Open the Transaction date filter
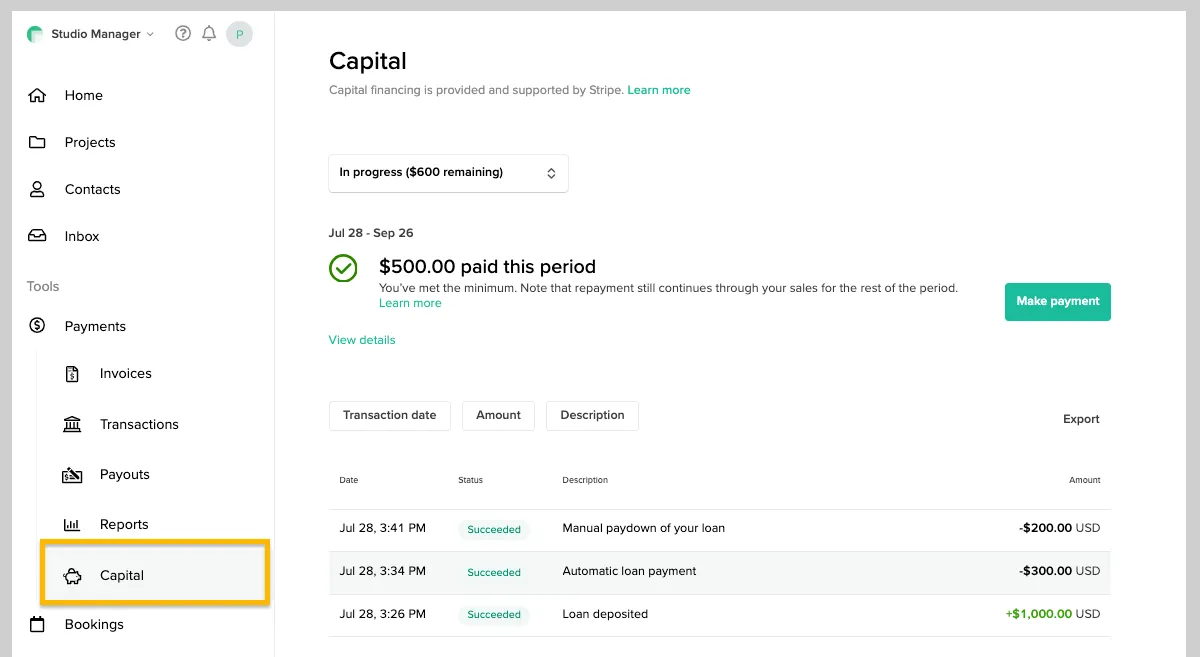The width and height of the screenshot is (1200, 657). [389, 416]
